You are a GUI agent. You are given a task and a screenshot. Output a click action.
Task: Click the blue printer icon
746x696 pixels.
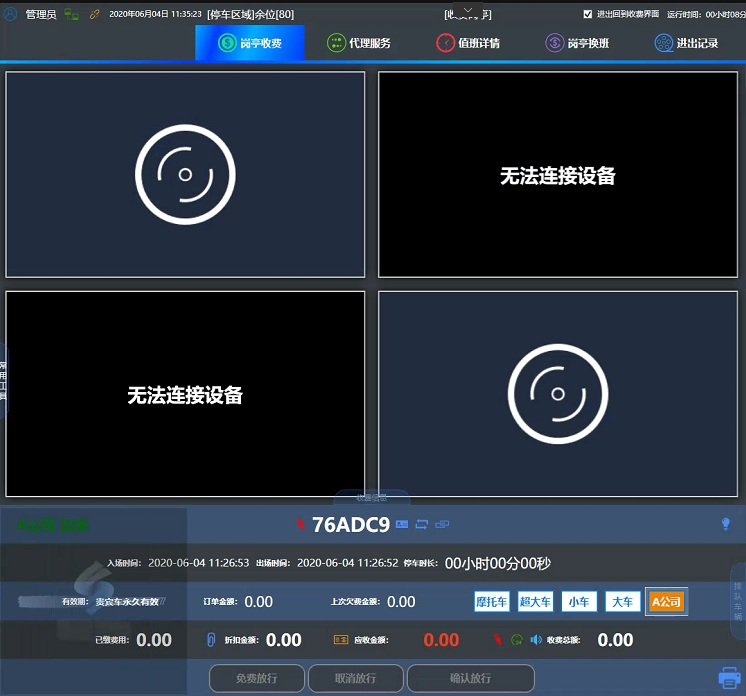tap(729, 677)
